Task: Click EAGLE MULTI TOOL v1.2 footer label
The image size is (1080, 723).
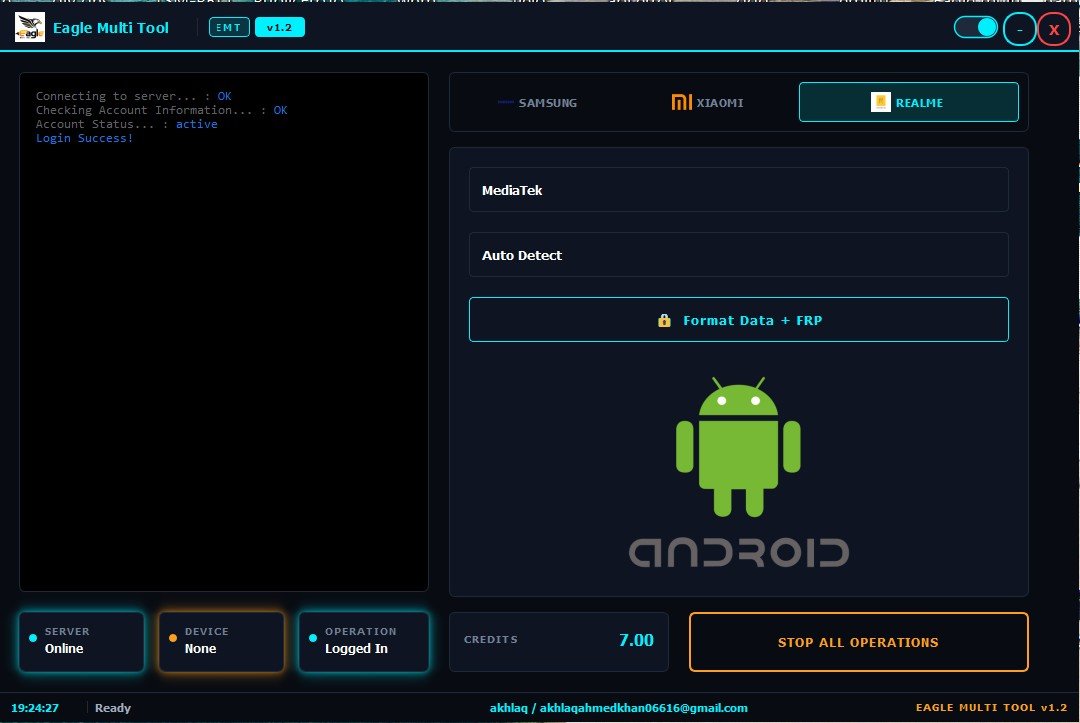Action: pos(991,708)
